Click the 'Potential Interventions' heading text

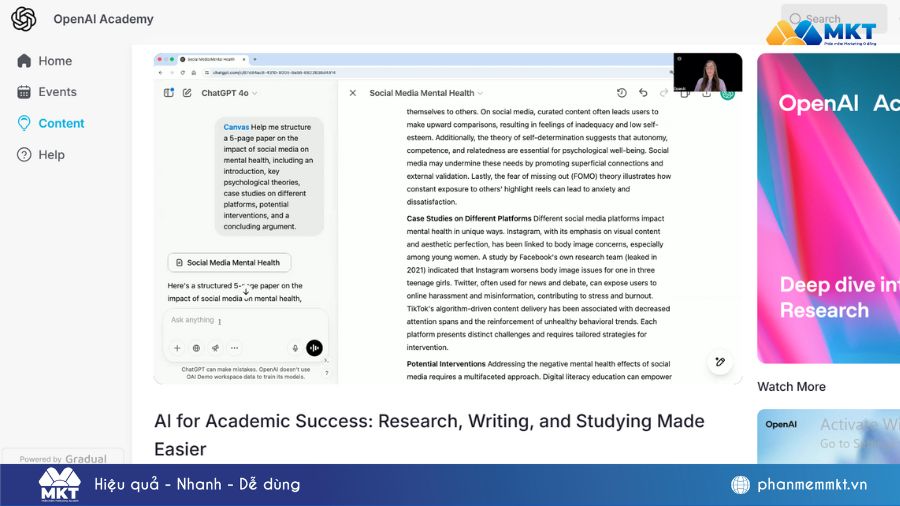point(446,364)
